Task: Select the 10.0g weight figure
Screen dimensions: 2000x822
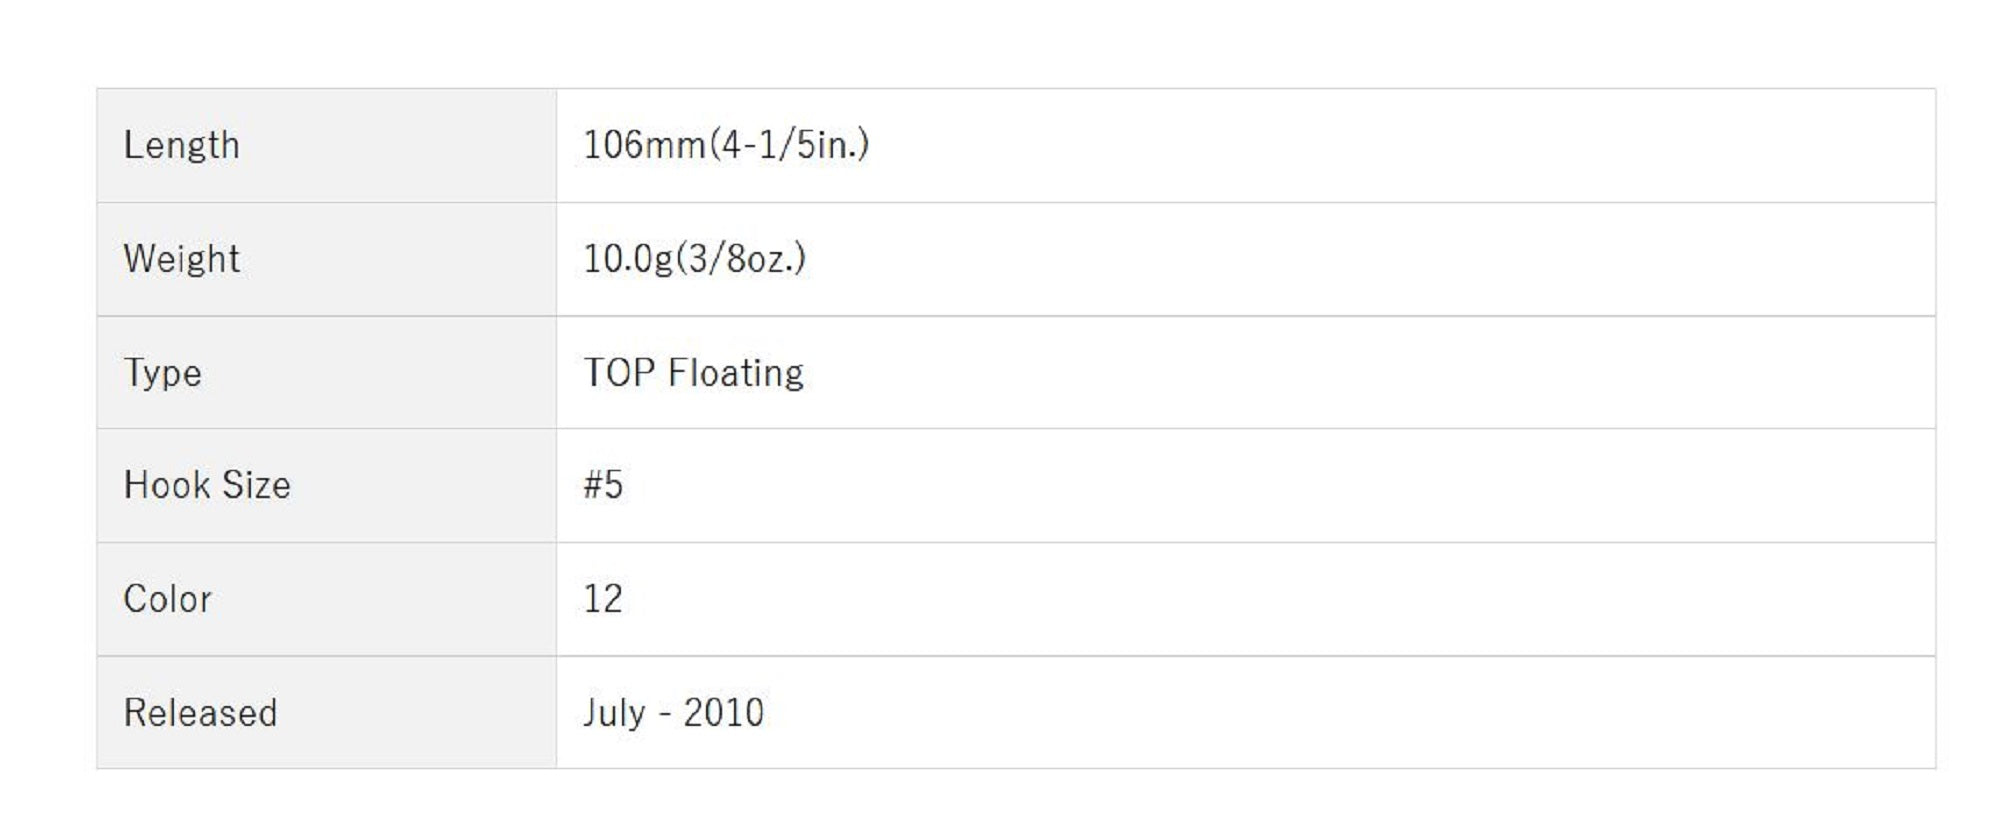Action: click(x=628, y=259)
